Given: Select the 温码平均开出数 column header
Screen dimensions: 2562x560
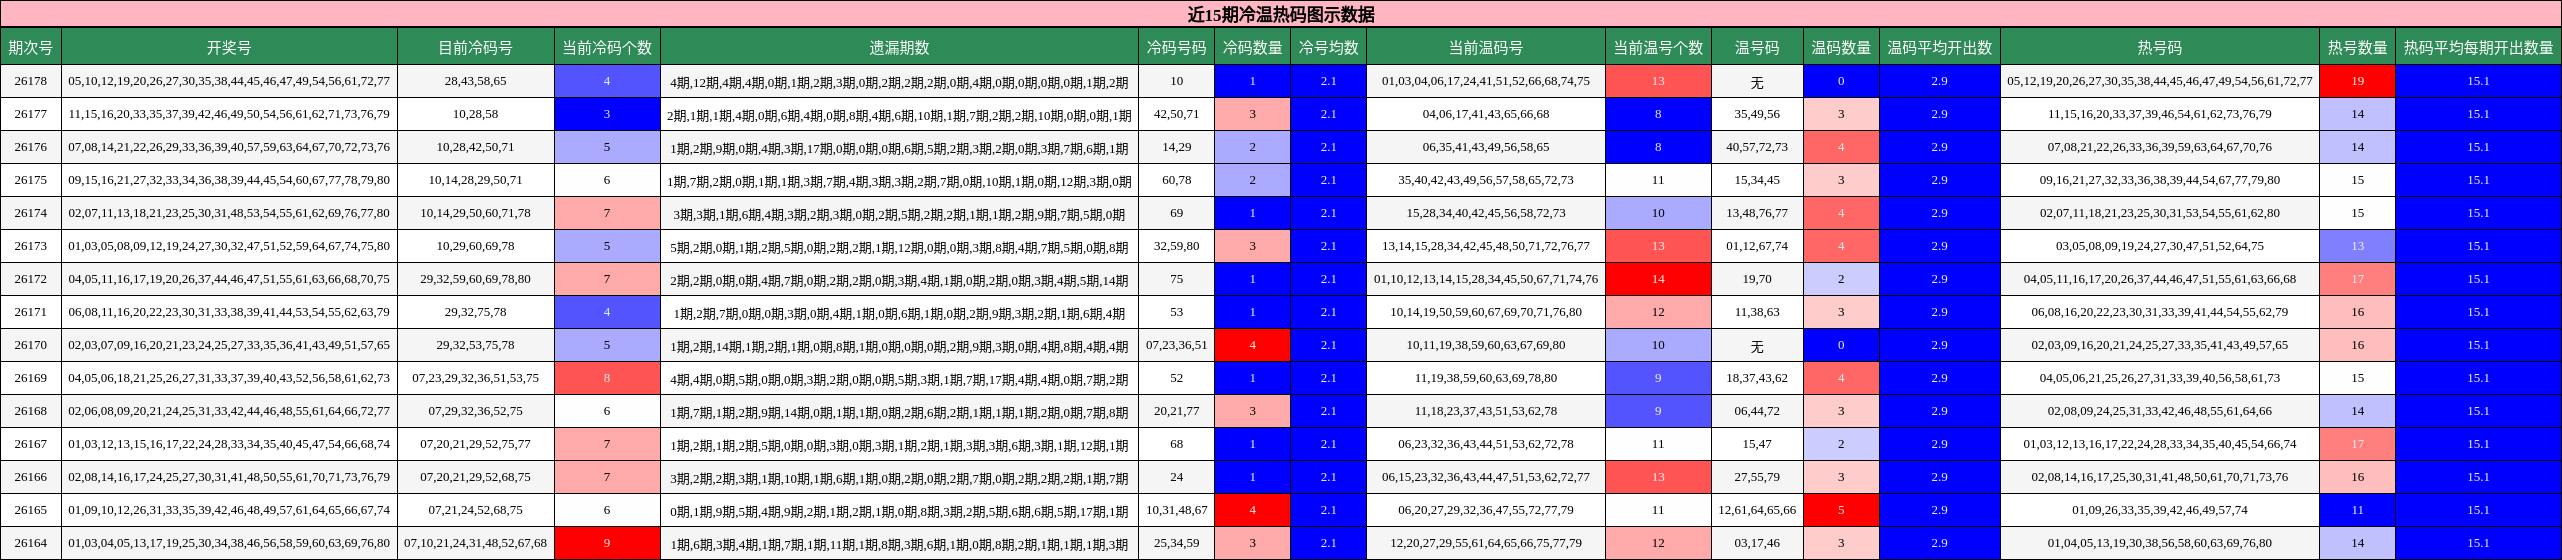Looking at the screenshot, I should click(x=1940, y=47).
